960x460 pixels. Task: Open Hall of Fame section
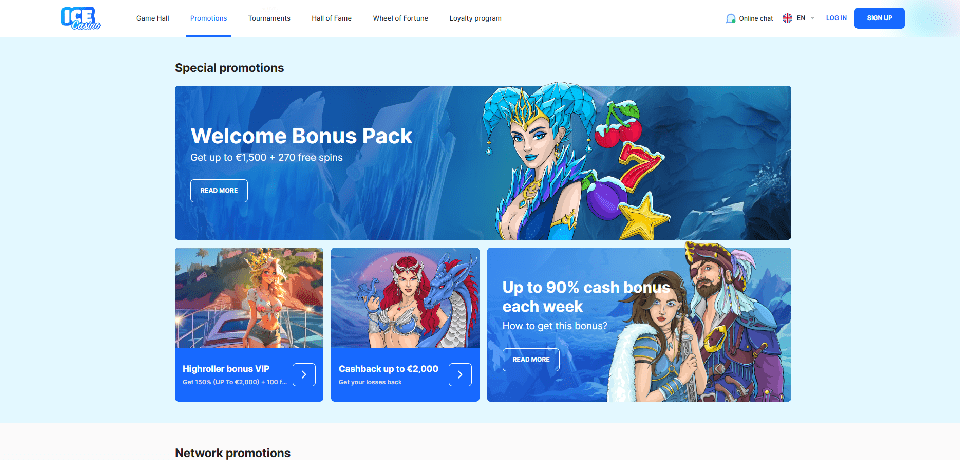(331, 18)
